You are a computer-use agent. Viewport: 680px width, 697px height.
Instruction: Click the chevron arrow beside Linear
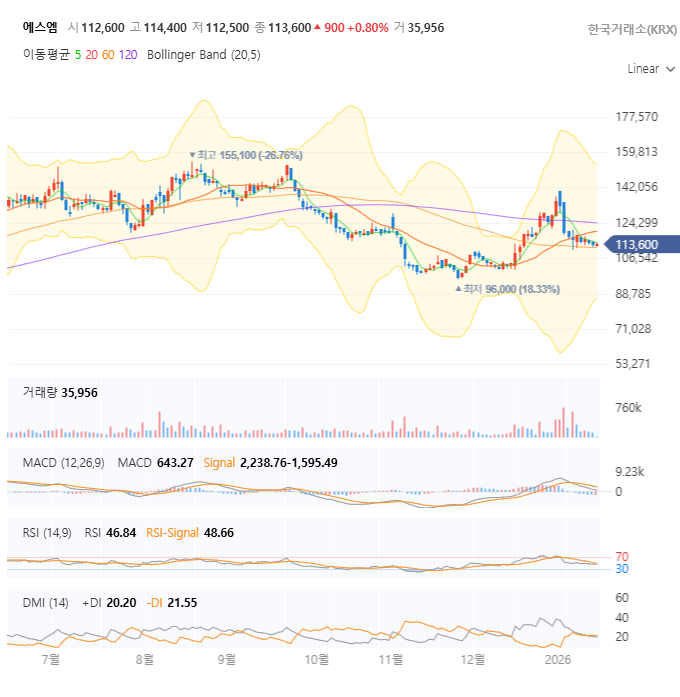point(670,69)
